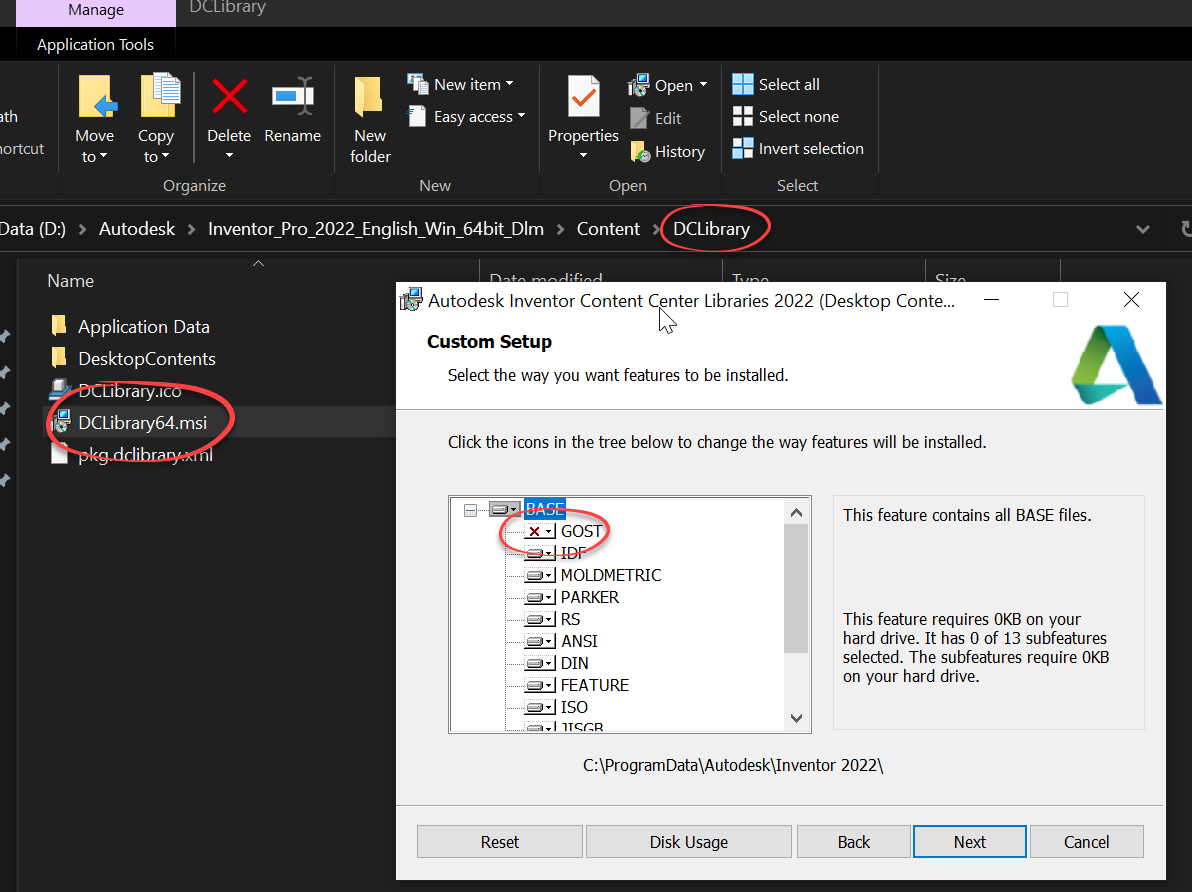Viewport: 1192px width, 892px height.
Task: Open the Manage ribbon tab
Action: (94, 10)
